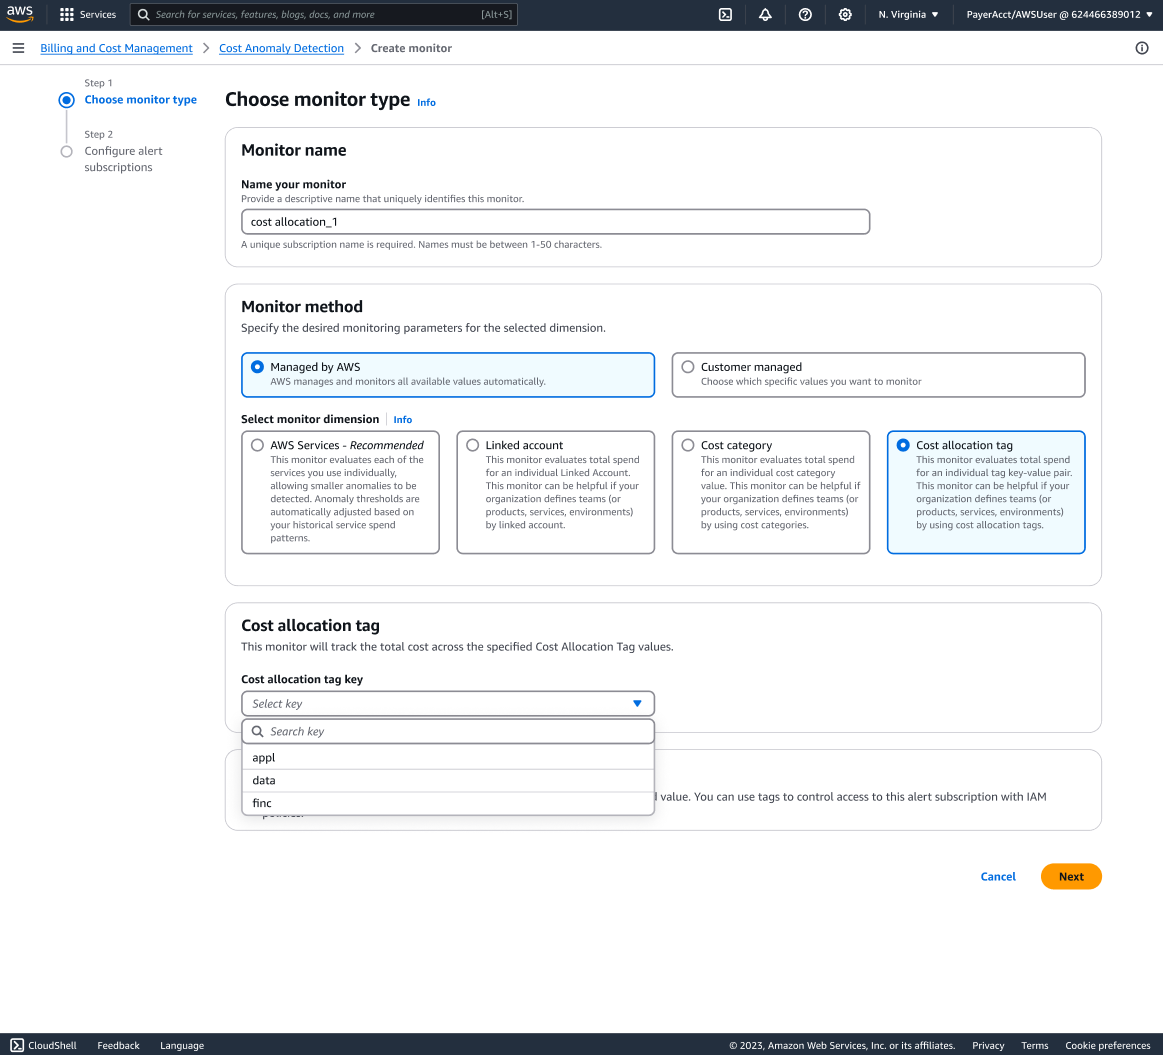Click the Monitor name text field

(x=555, y=222)
